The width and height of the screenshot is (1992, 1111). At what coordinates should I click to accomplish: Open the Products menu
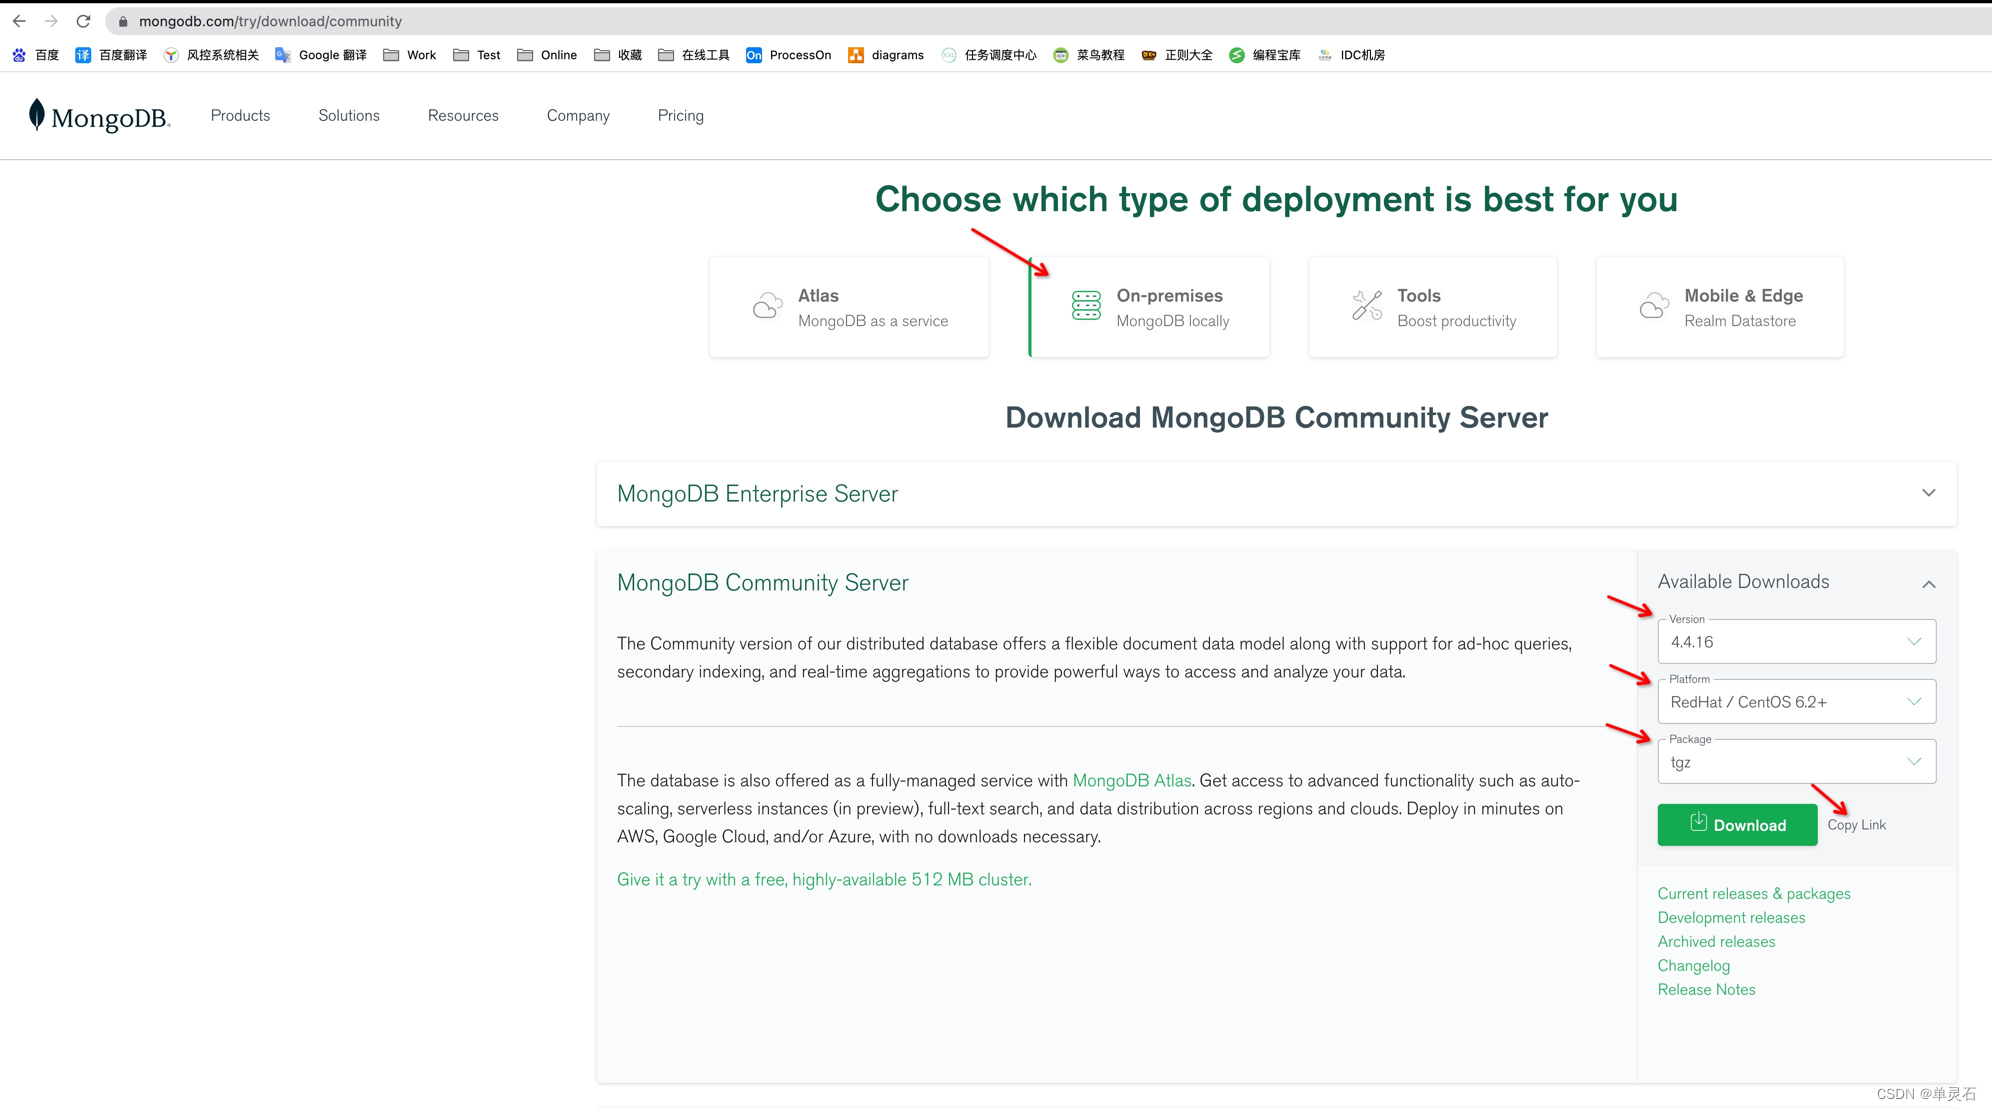(240, 116)
